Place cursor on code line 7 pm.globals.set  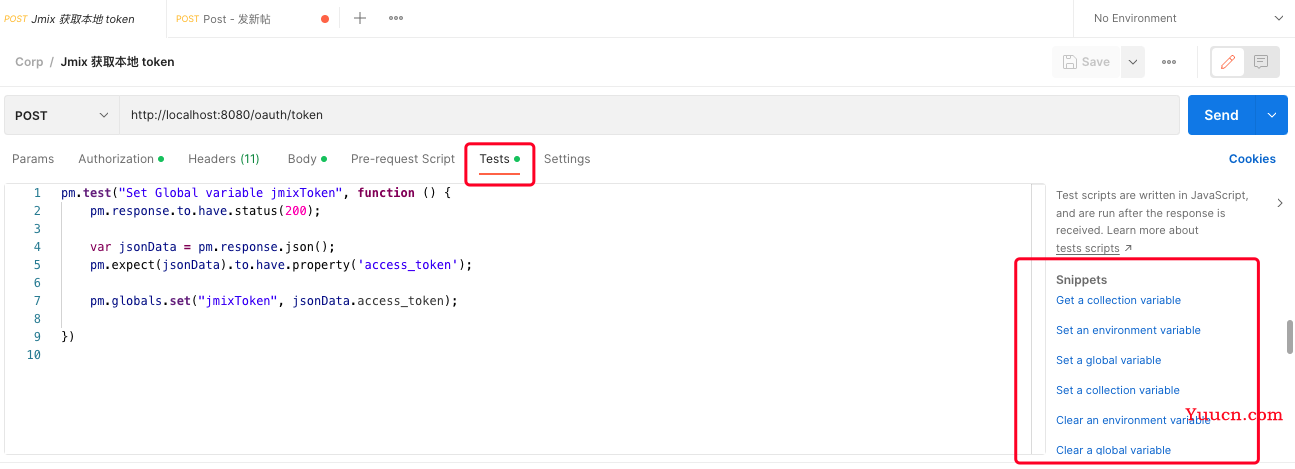pyautogui.click(x=273, y=301)
